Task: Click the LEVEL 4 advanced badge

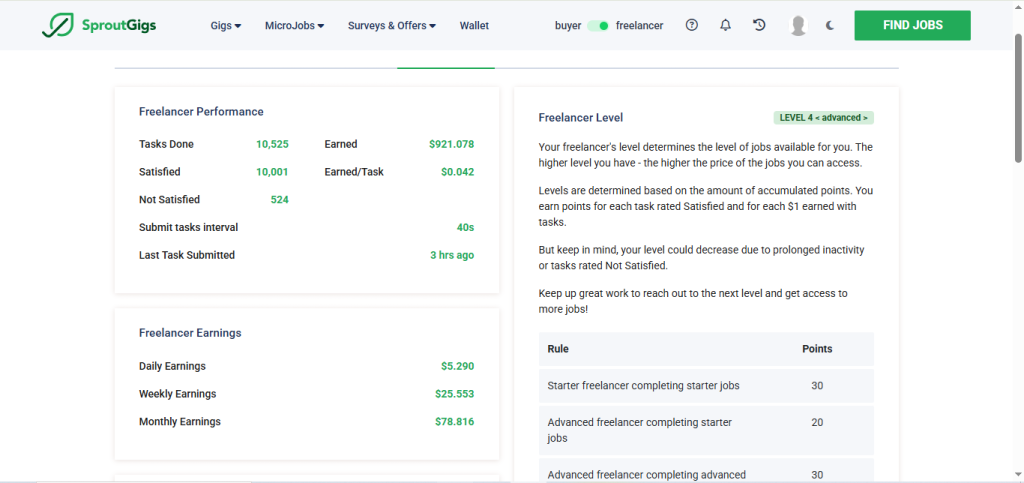Action: [823, 118]
